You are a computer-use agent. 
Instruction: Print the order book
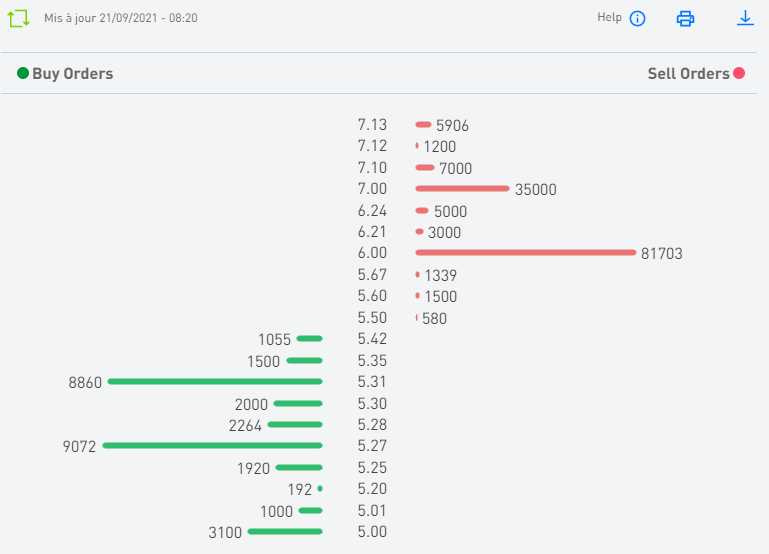click(x=685, y=18)
